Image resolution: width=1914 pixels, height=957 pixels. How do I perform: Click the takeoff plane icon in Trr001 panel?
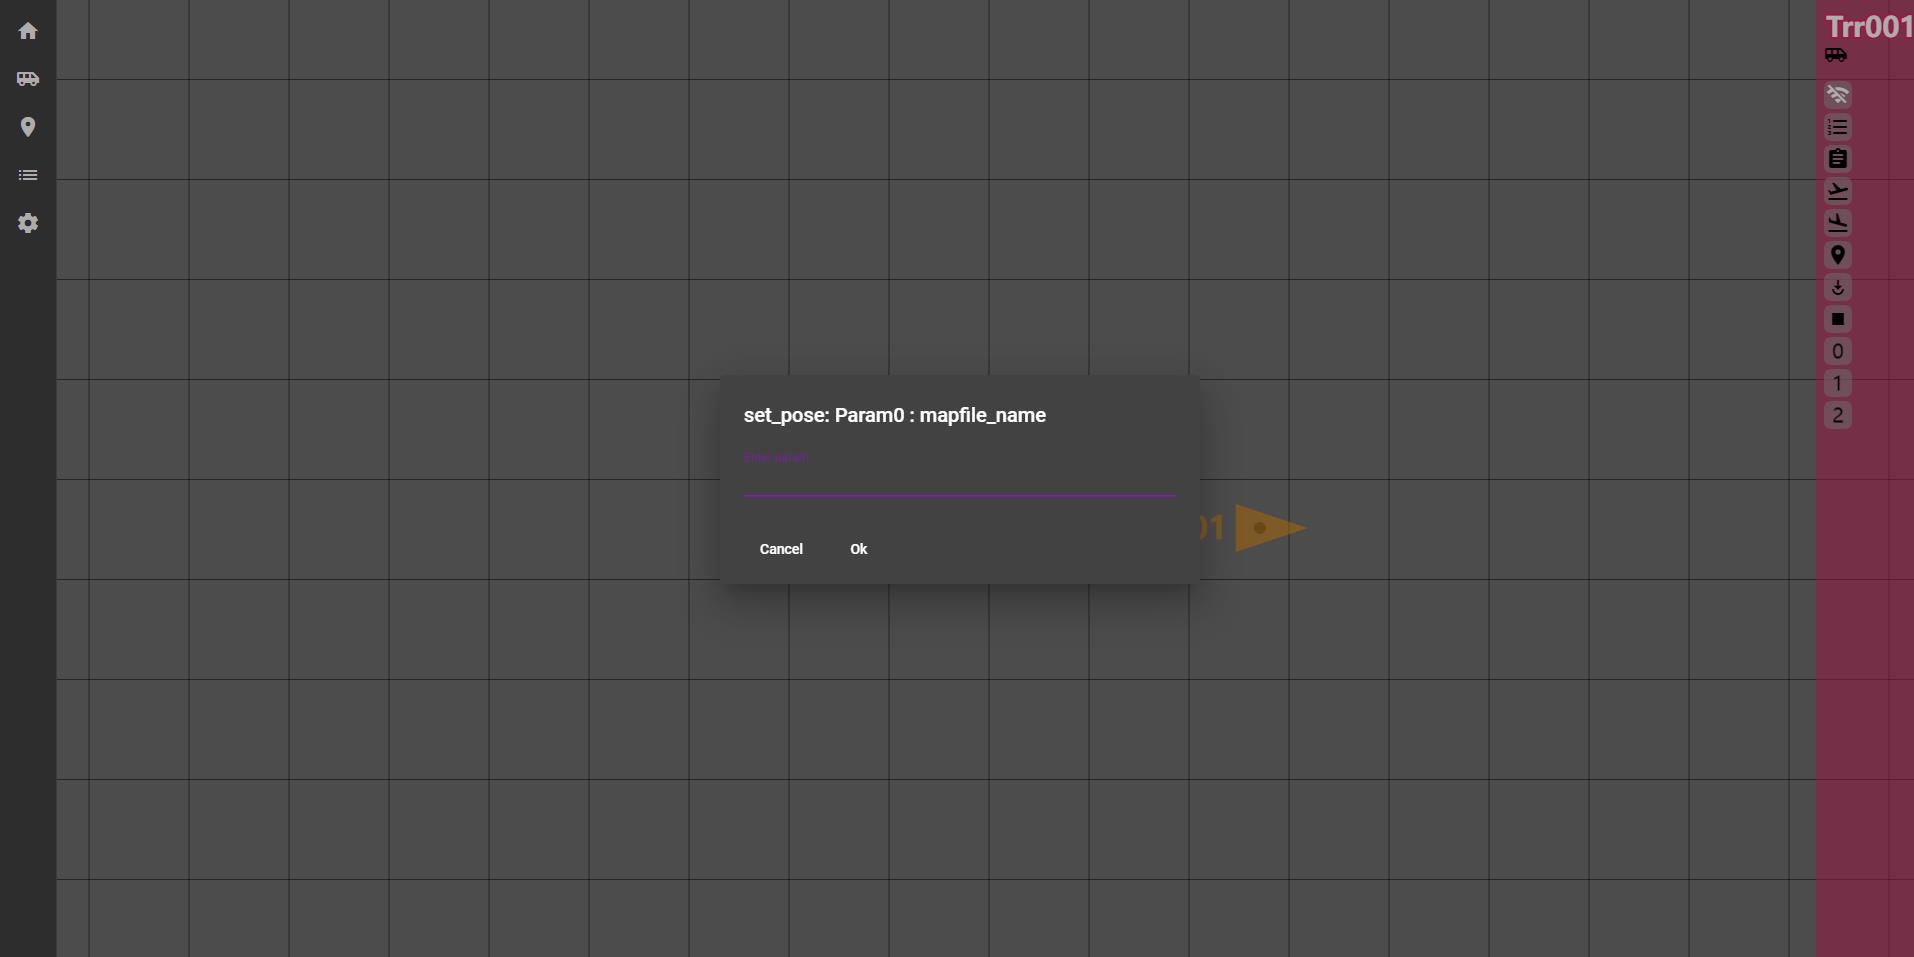click(1838, 191)
